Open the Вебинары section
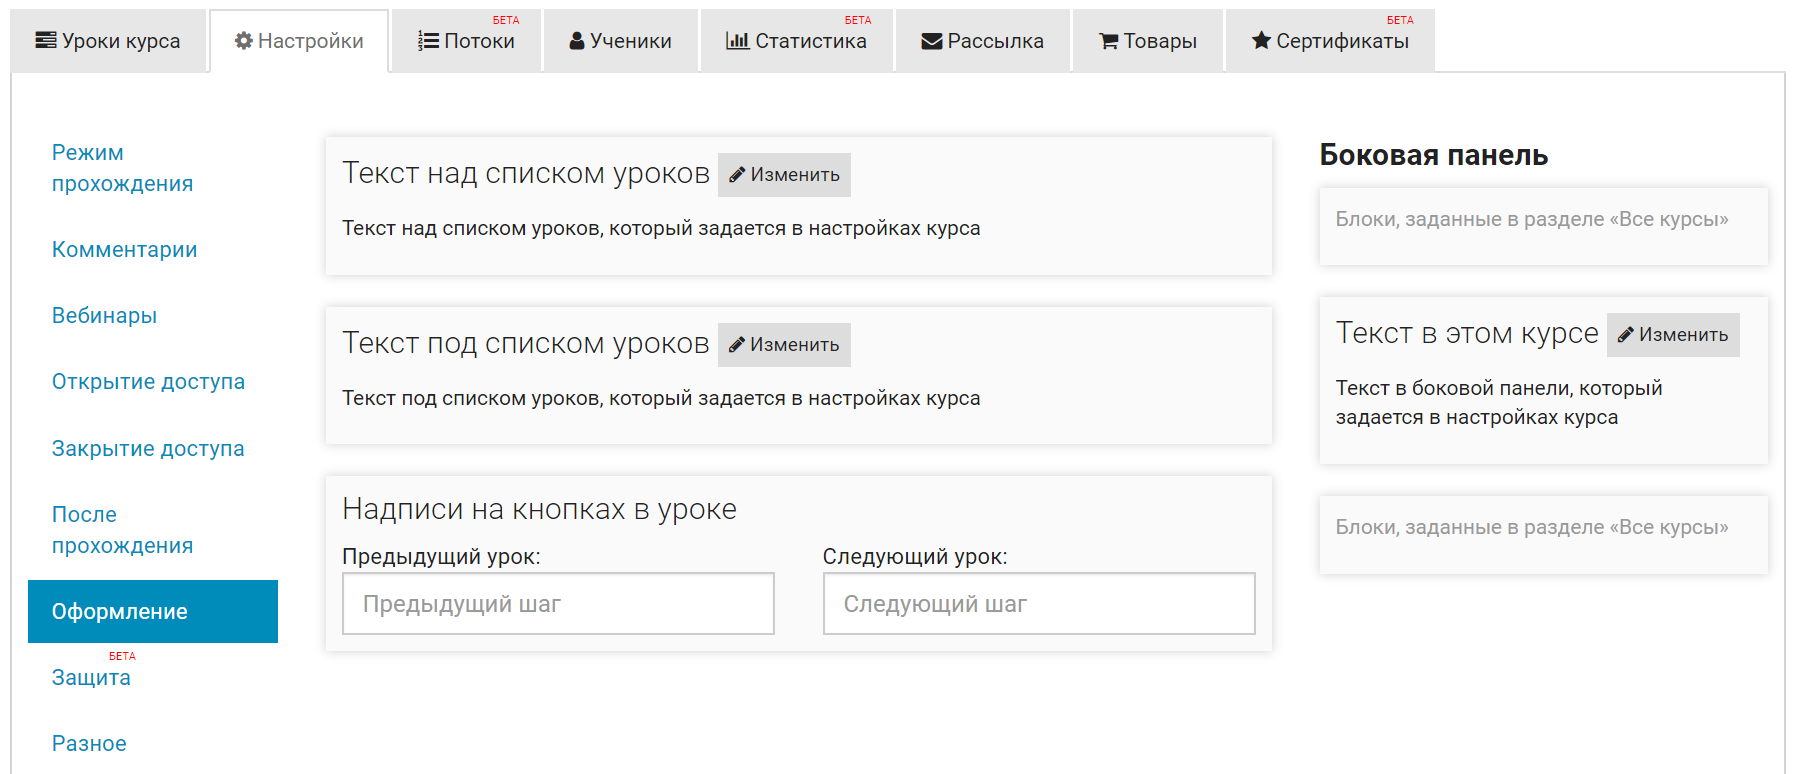Image resolution: width=1815 pixels, height=774 pixels. point(104,316)
